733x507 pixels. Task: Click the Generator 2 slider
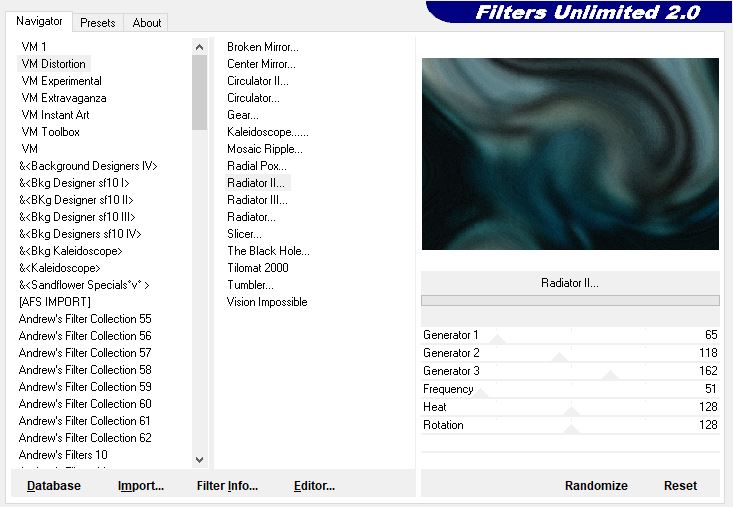pos(570,353)
